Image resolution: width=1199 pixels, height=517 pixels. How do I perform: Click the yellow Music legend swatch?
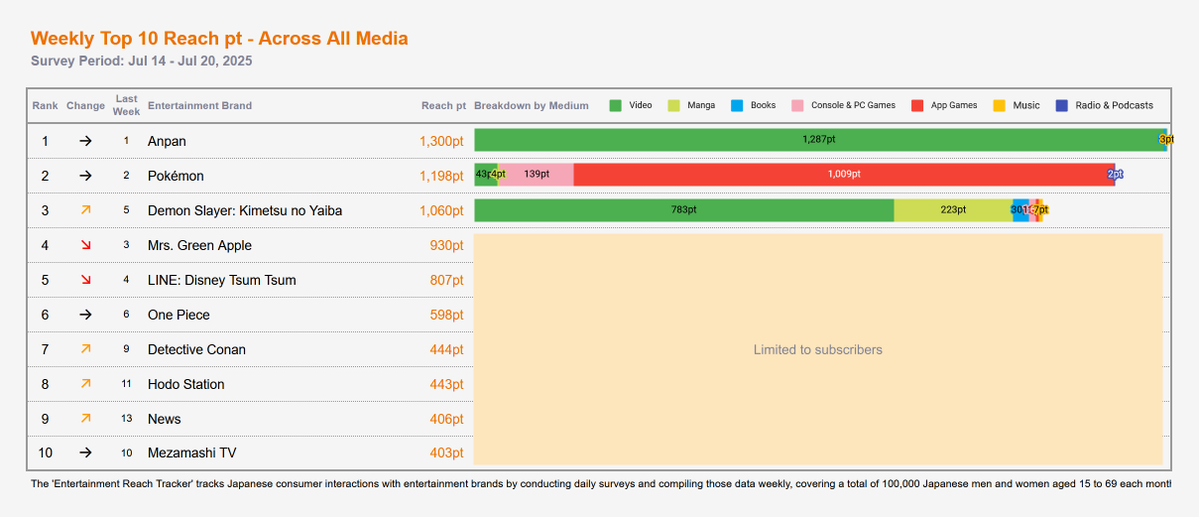coord(999,106)
